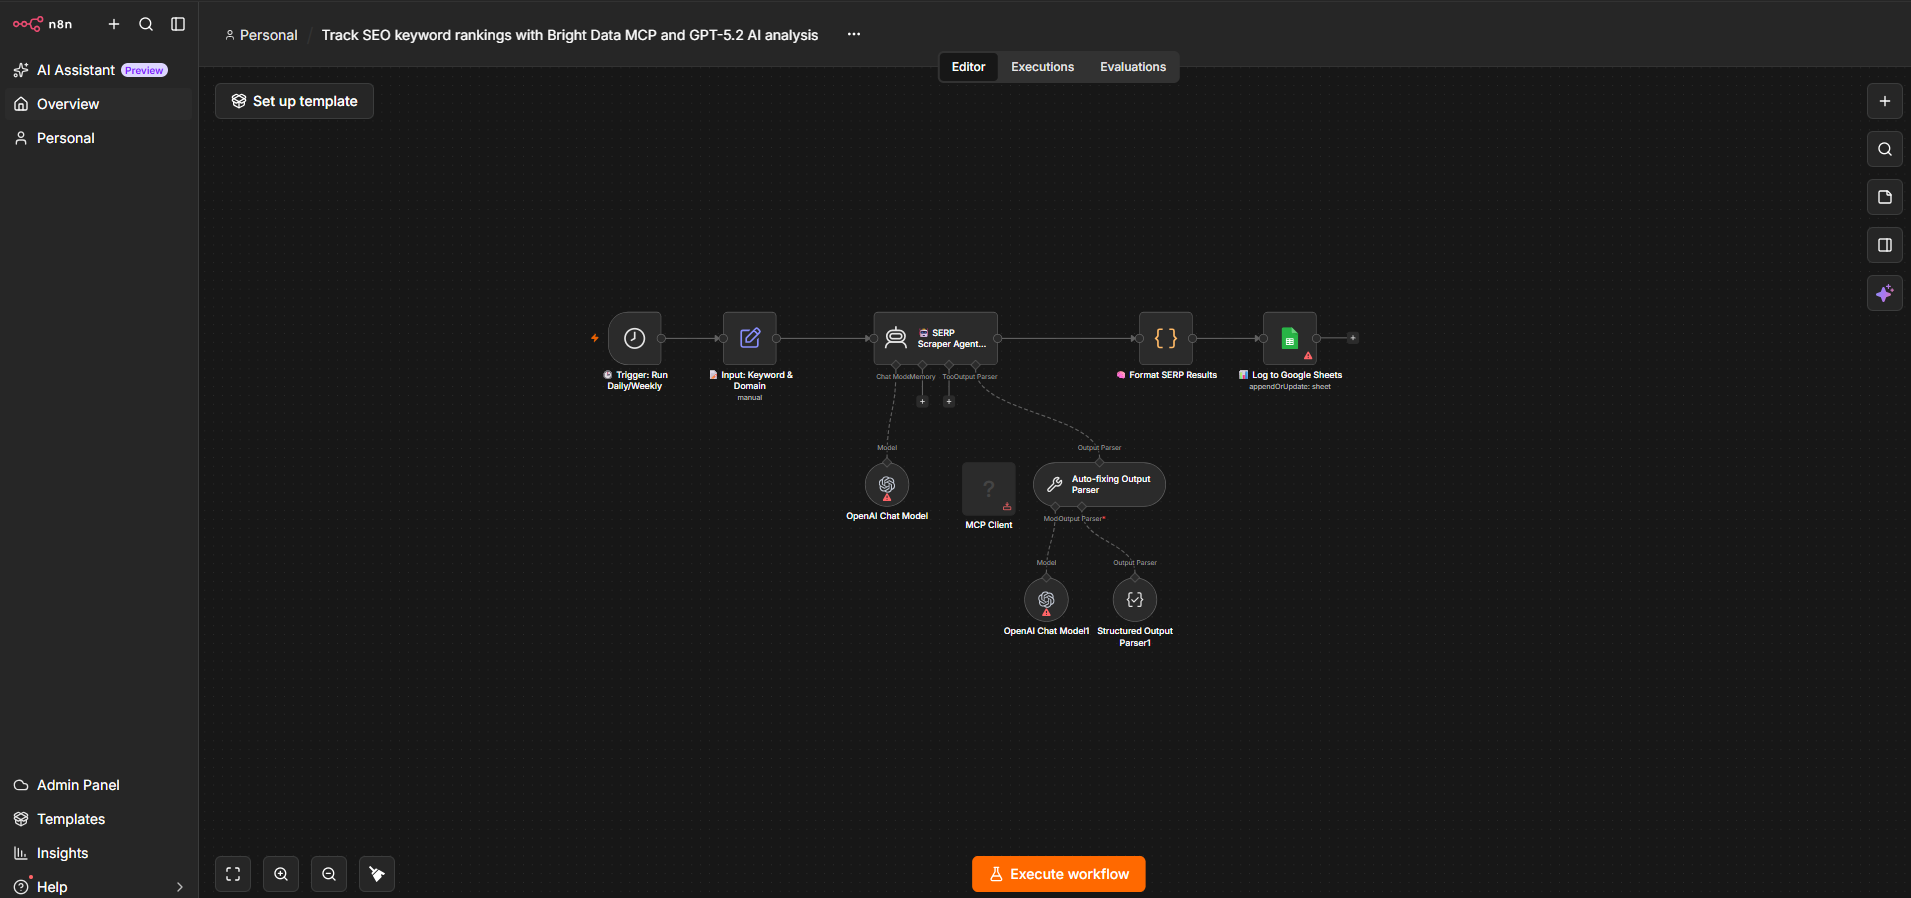Add node after Google Sheets output
1911x898 pixels.
[x=1353, y=338]
